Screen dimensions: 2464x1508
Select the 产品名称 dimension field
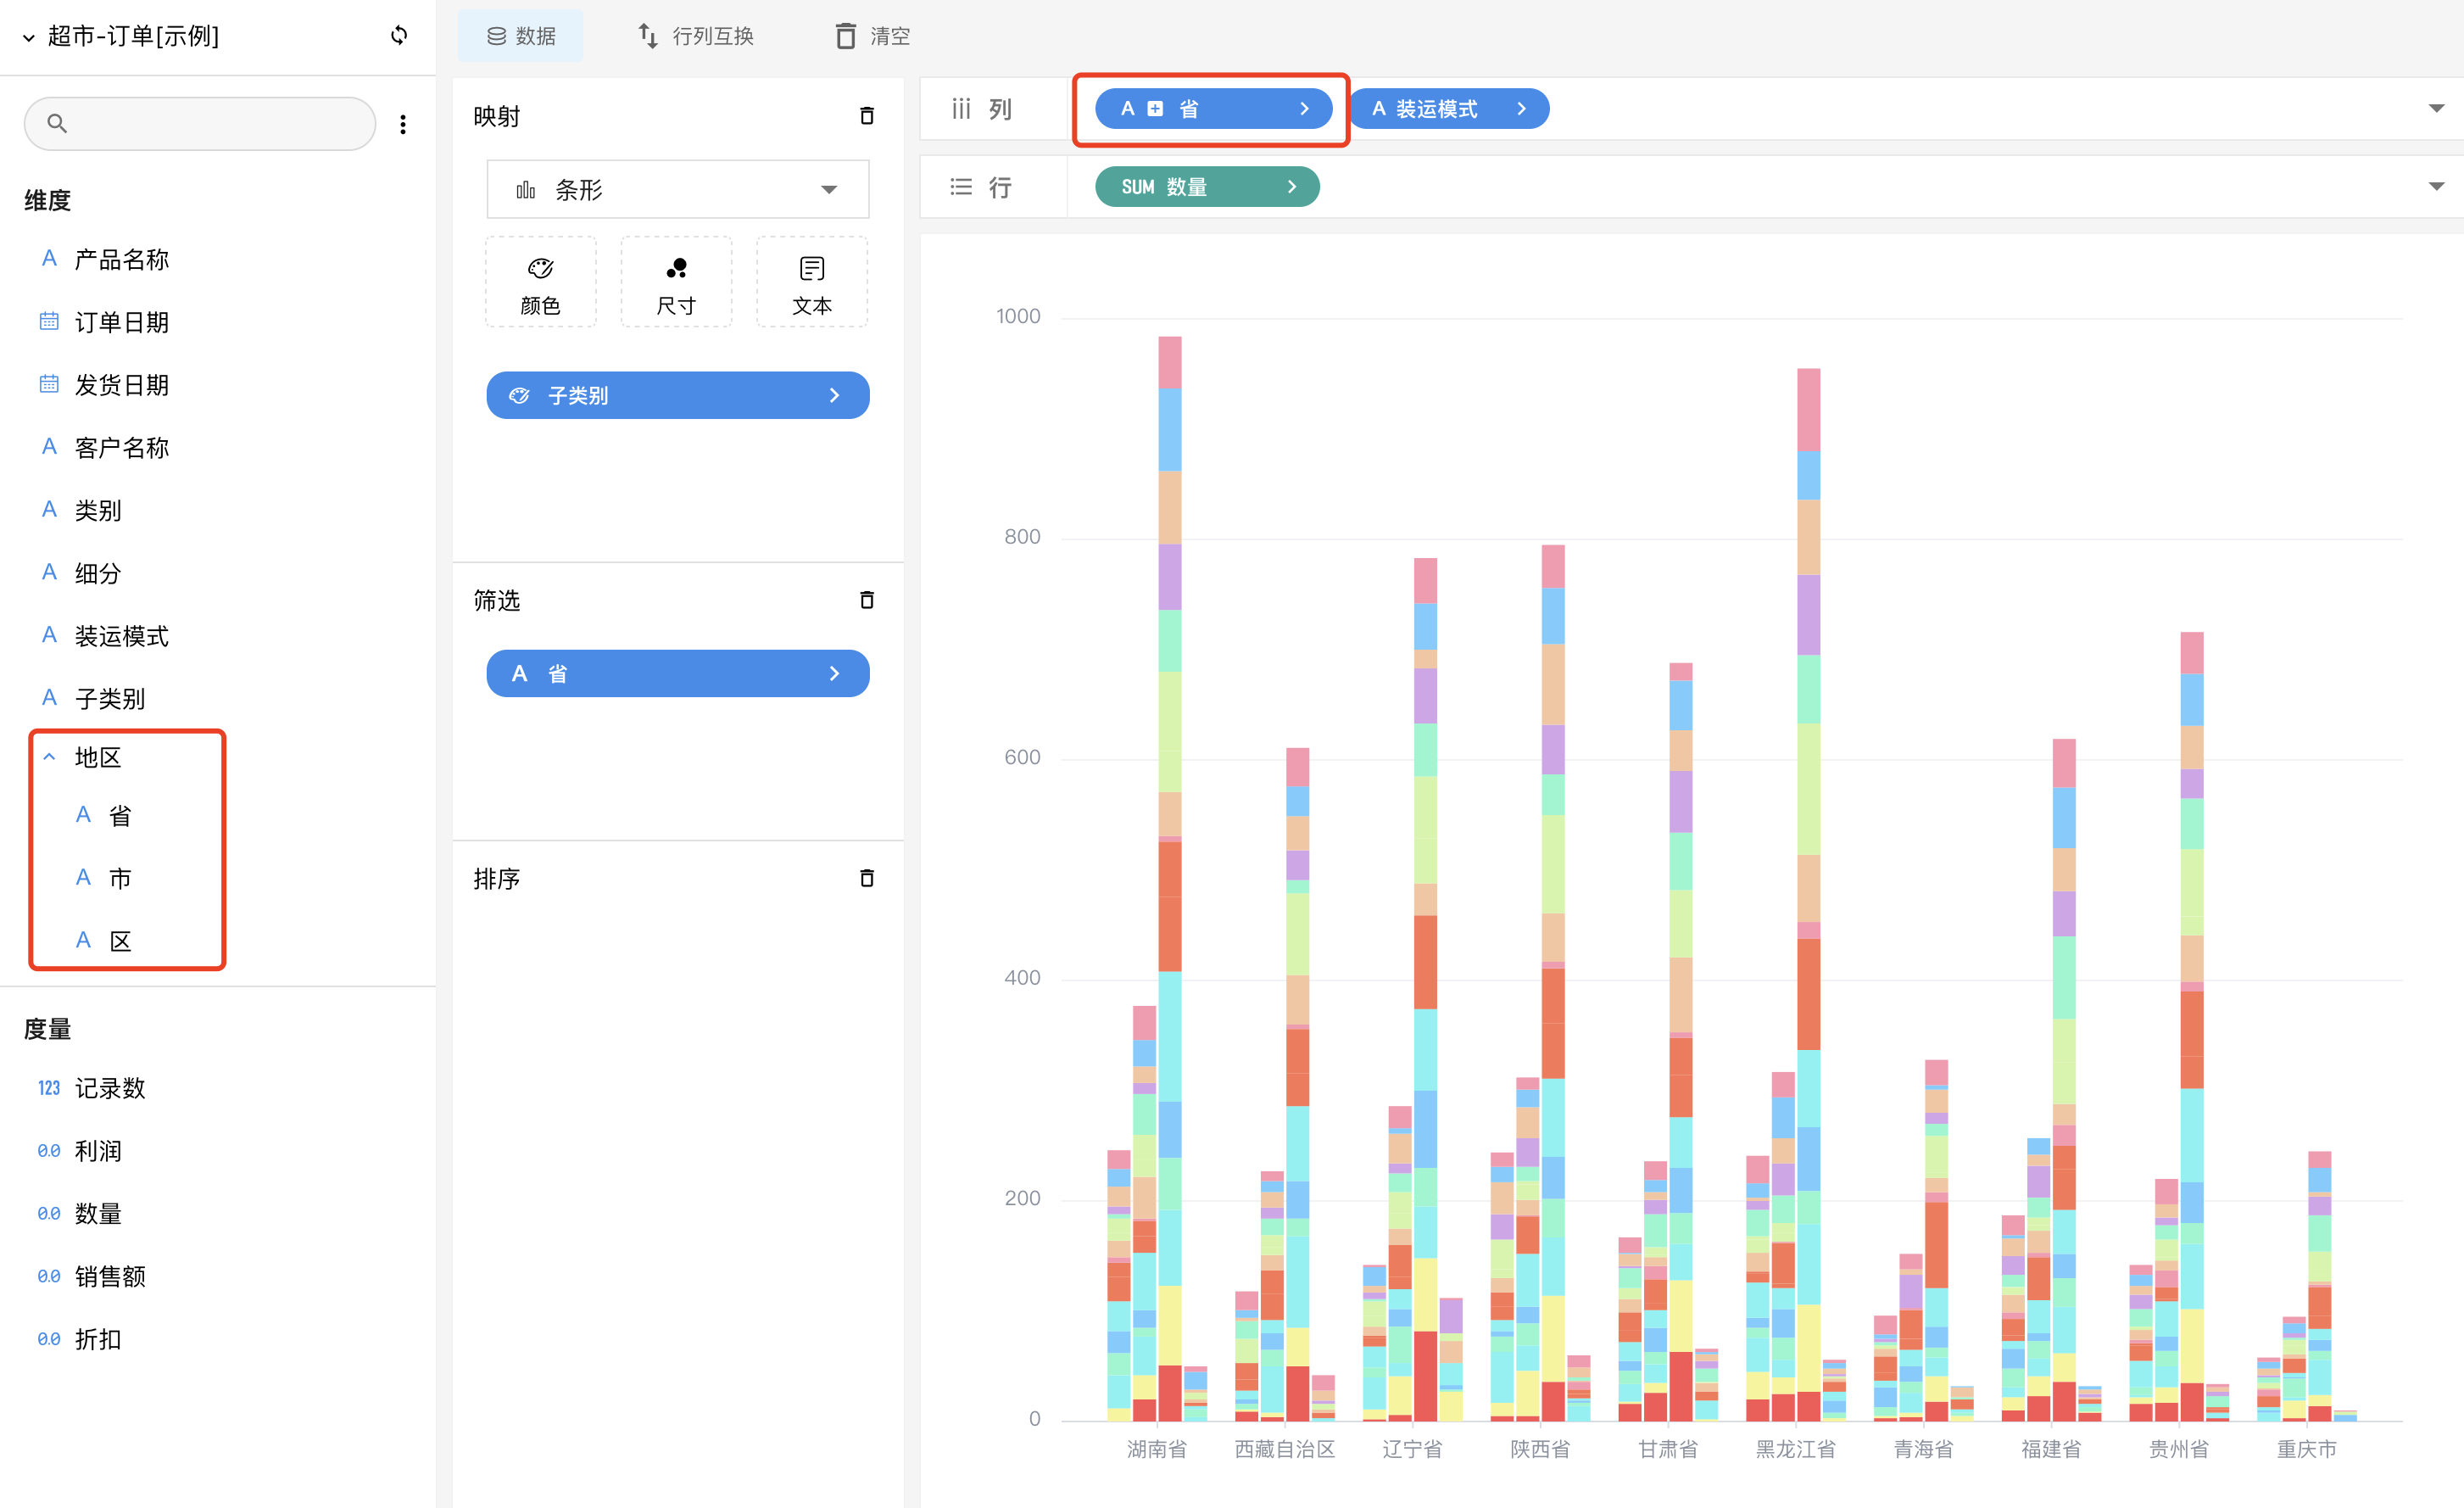pos(121,260)
